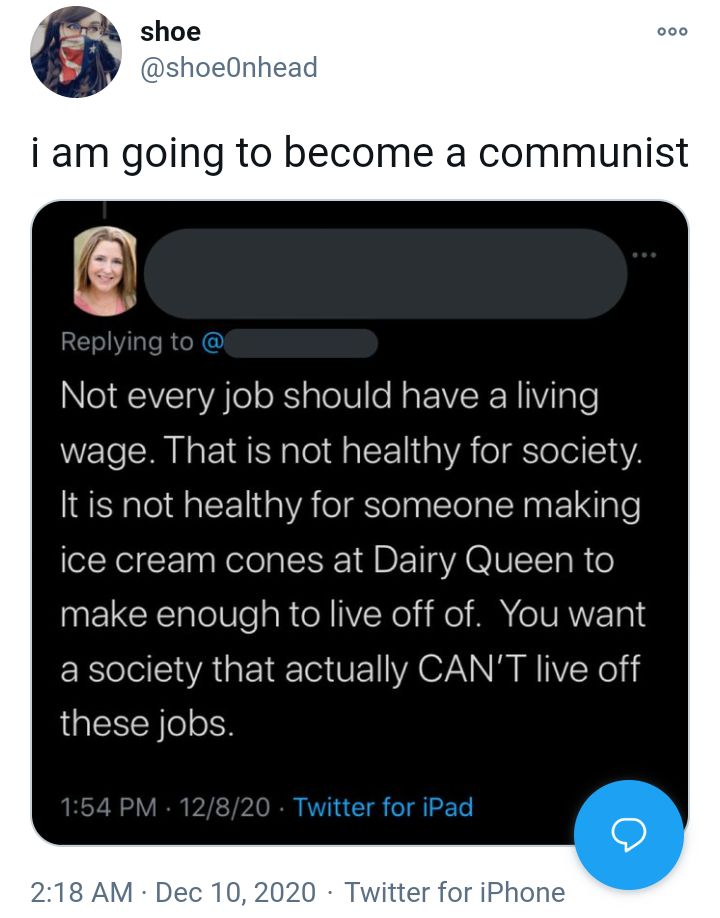View the quoted user's smiling woman avatar
Image resolution: width=720 pixels, height=918 pixels.
[105, 271]
